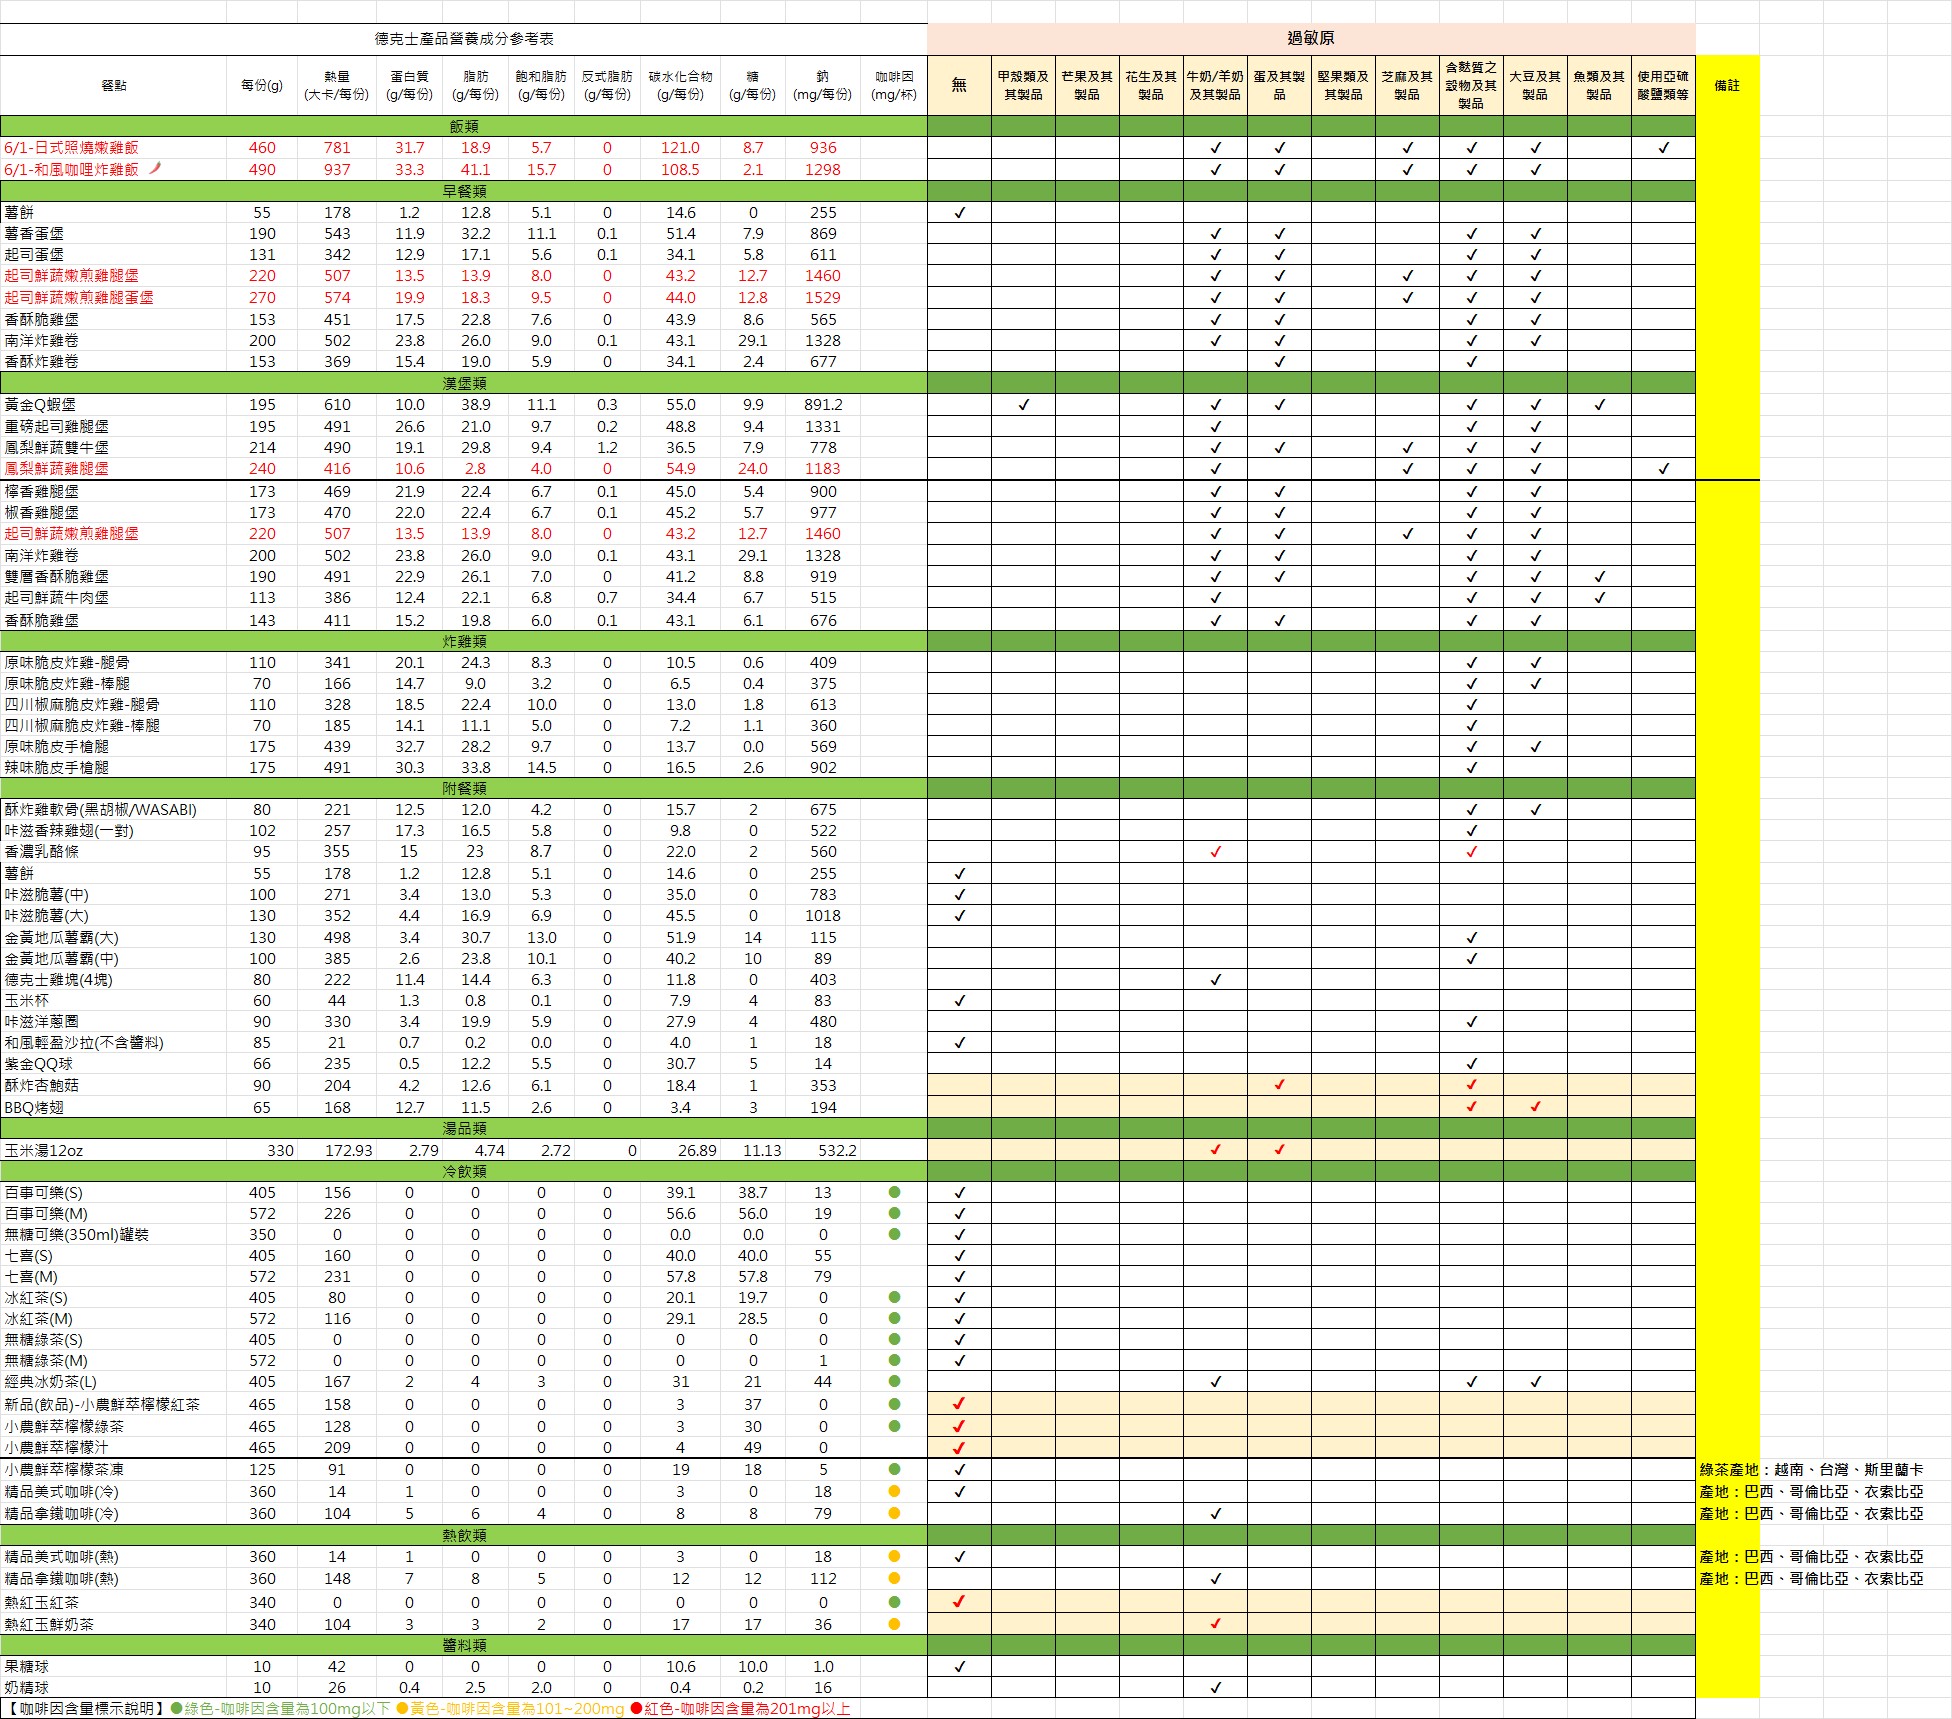Viewport: 1952px width, 1719px height.
Task: Click the 綠茶產地 note about 越南、台灣、斯里蘭卡
Action: point(1811,1469)
